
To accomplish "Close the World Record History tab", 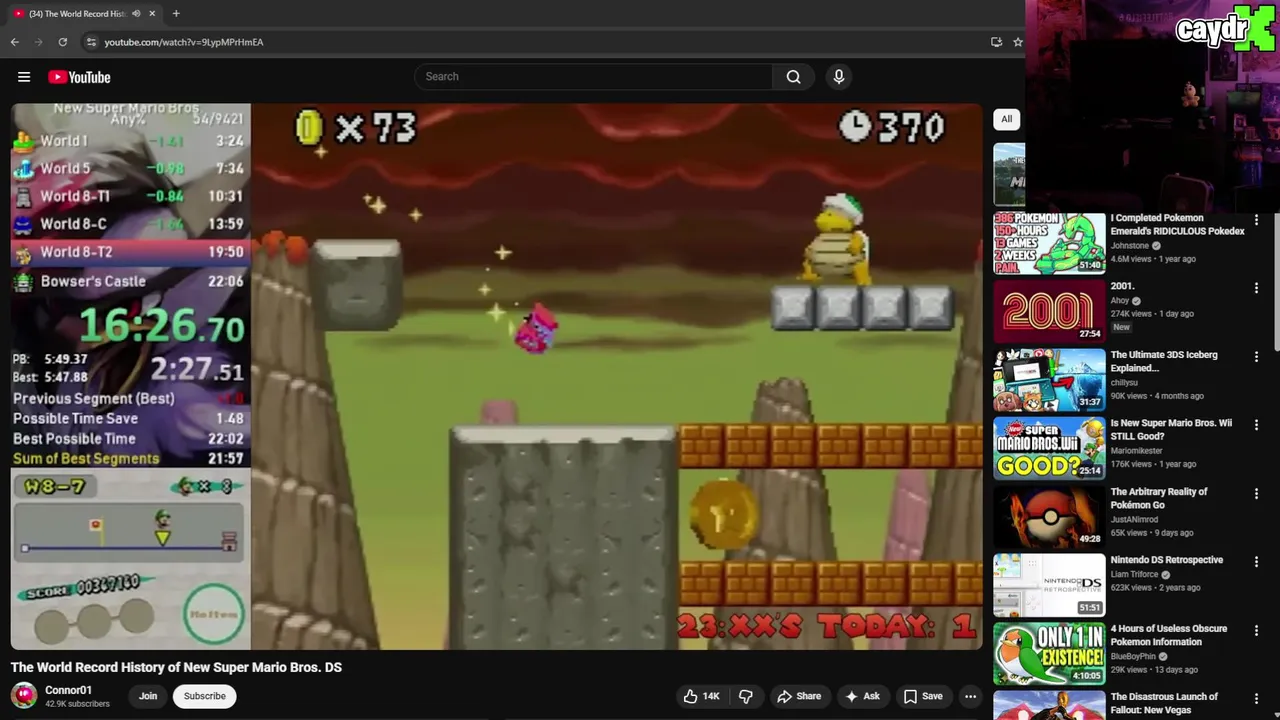I will [152, 14].
